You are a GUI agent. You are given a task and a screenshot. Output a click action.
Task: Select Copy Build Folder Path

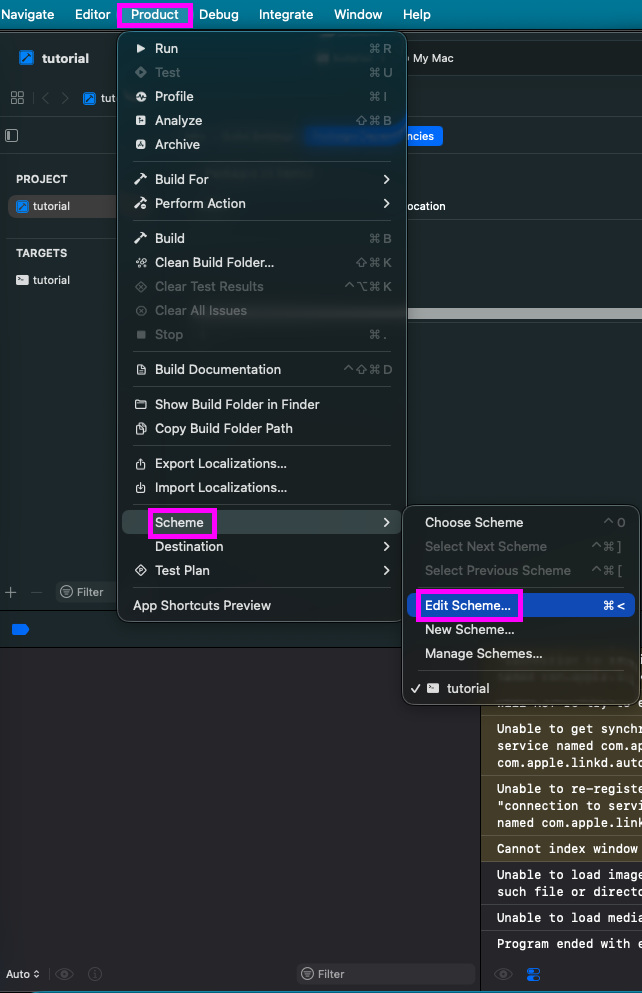coord(262,429)
